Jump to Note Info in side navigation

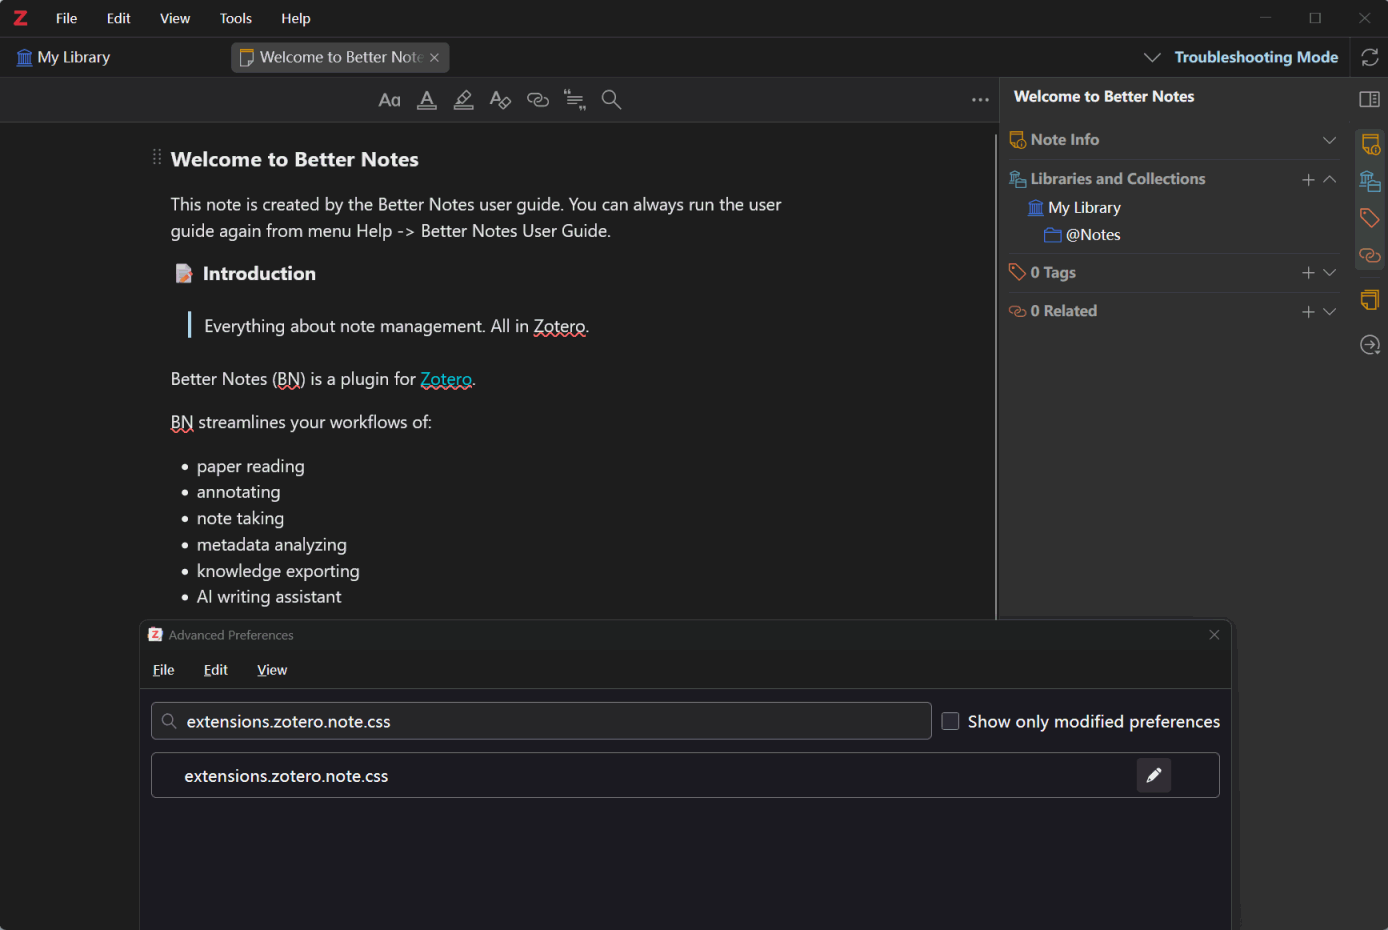(x=1370, y=144)
